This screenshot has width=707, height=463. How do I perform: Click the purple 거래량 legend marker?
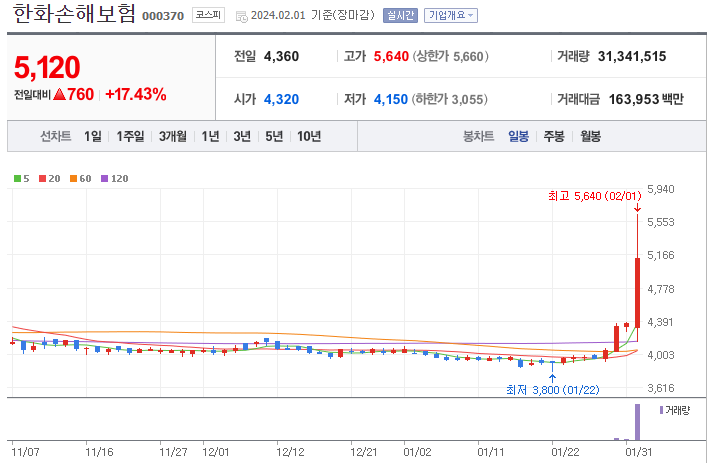click(661, 410)
